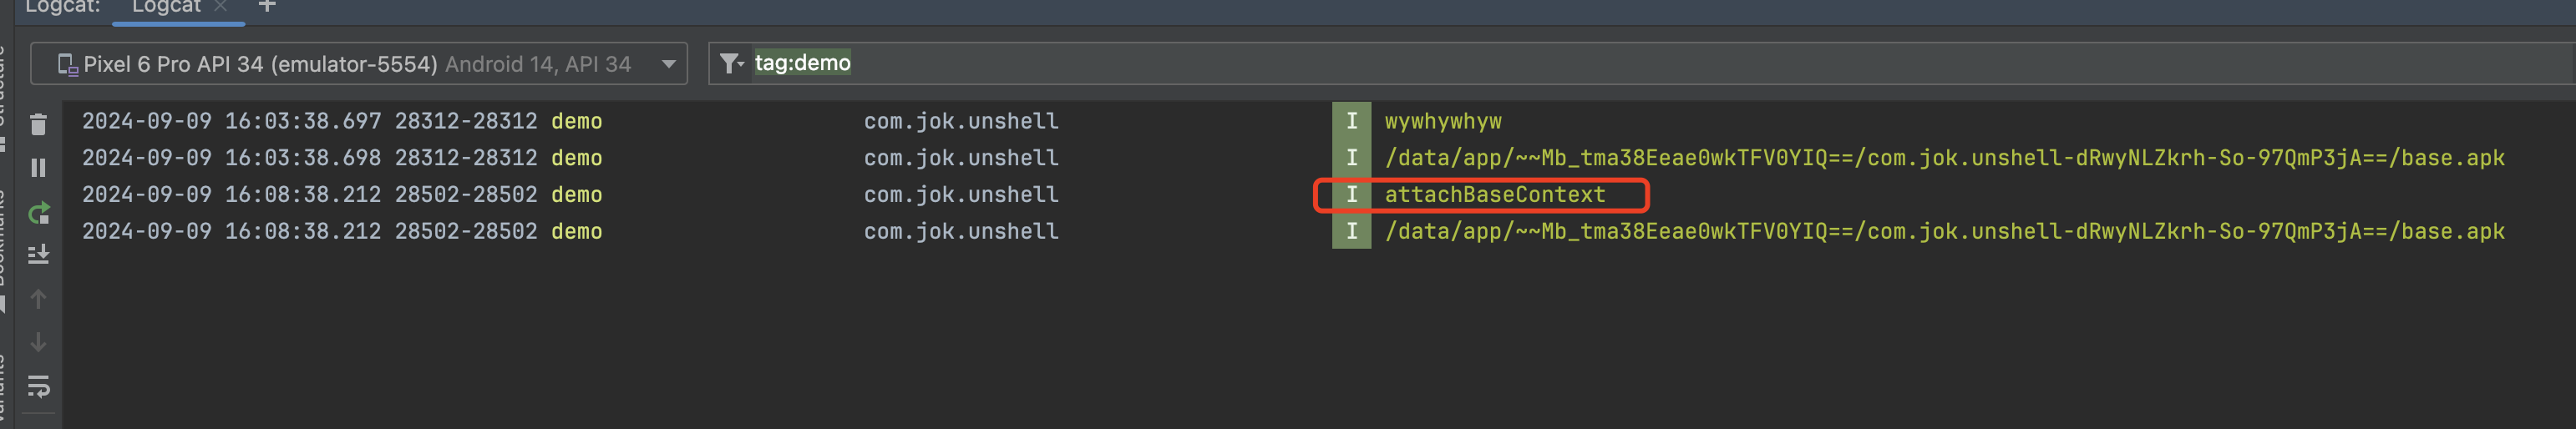Image resolution: width=2576 pixels, height=429 pixels.
Task: Clear logcat with the trash icon
Action: (38, 125)
